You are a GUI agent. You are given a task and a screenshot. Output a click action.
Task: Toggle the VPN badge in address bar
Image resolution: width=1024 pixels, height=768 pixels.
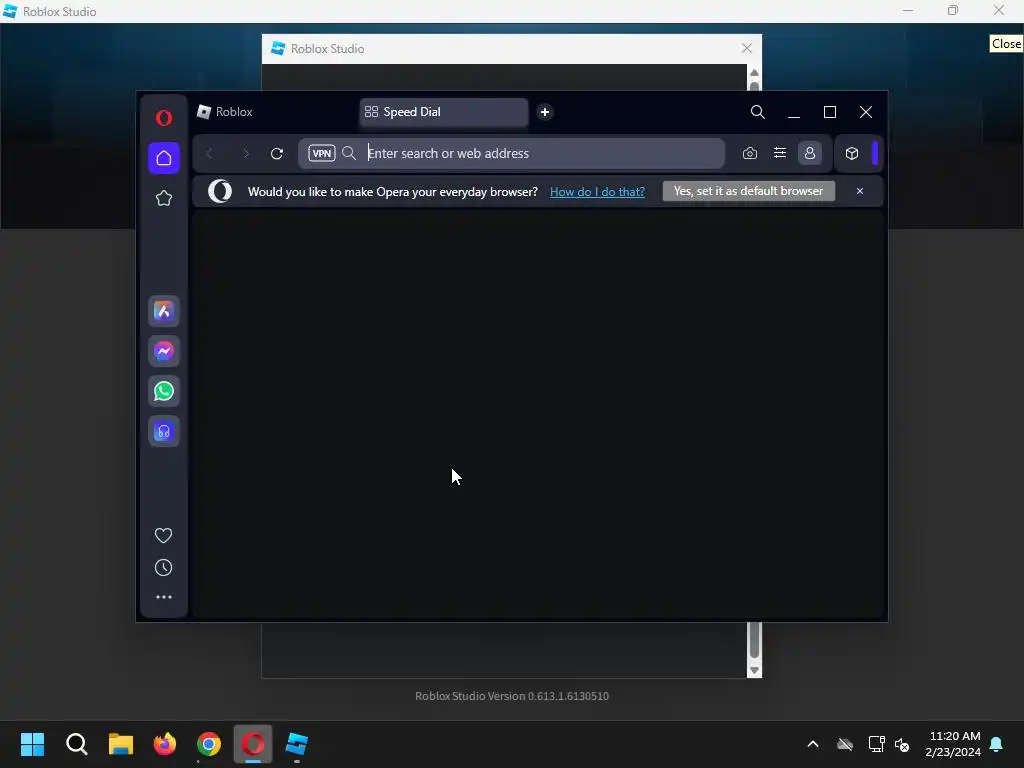coord(321,153)
